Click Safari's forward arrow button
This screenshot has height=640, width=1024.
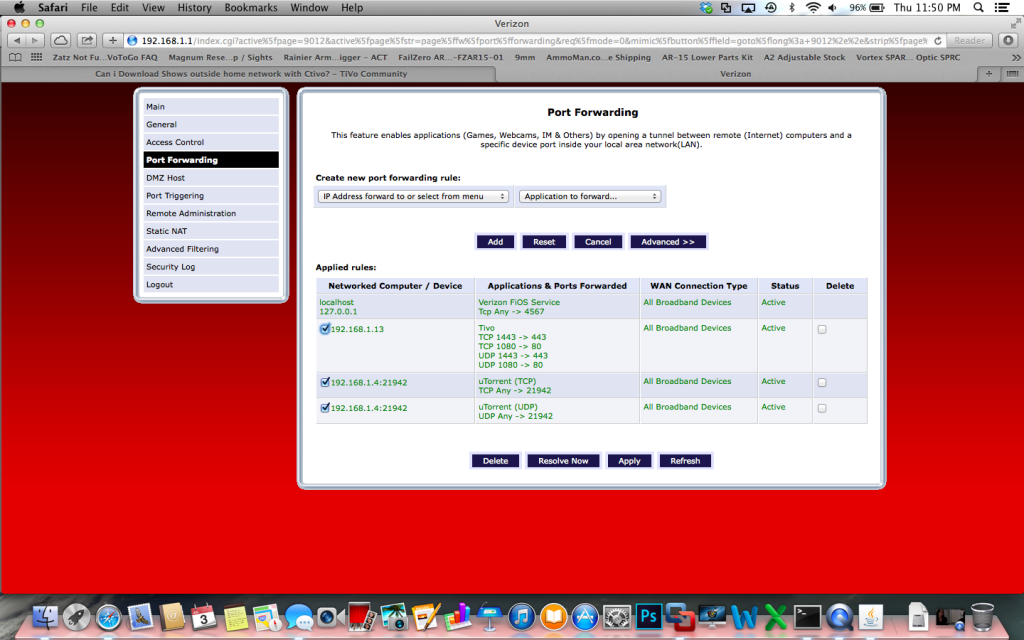(34, 40)
